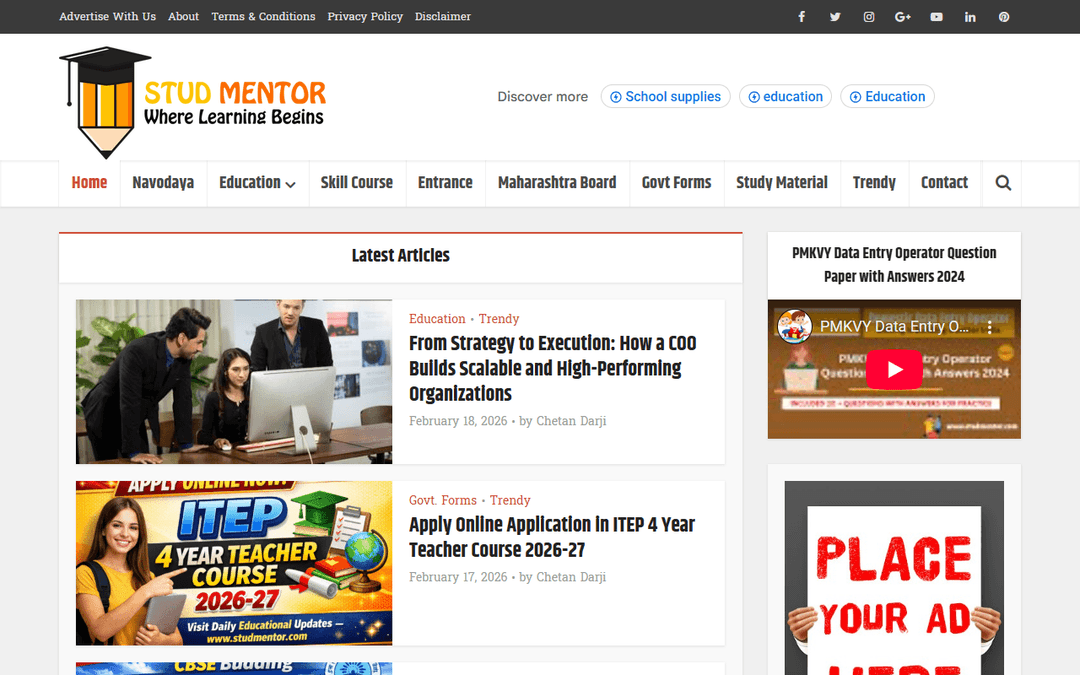Open the Trendy menu item
Image resolution: width=1080 pixels, height=675 pixels.
click(873, 183)
